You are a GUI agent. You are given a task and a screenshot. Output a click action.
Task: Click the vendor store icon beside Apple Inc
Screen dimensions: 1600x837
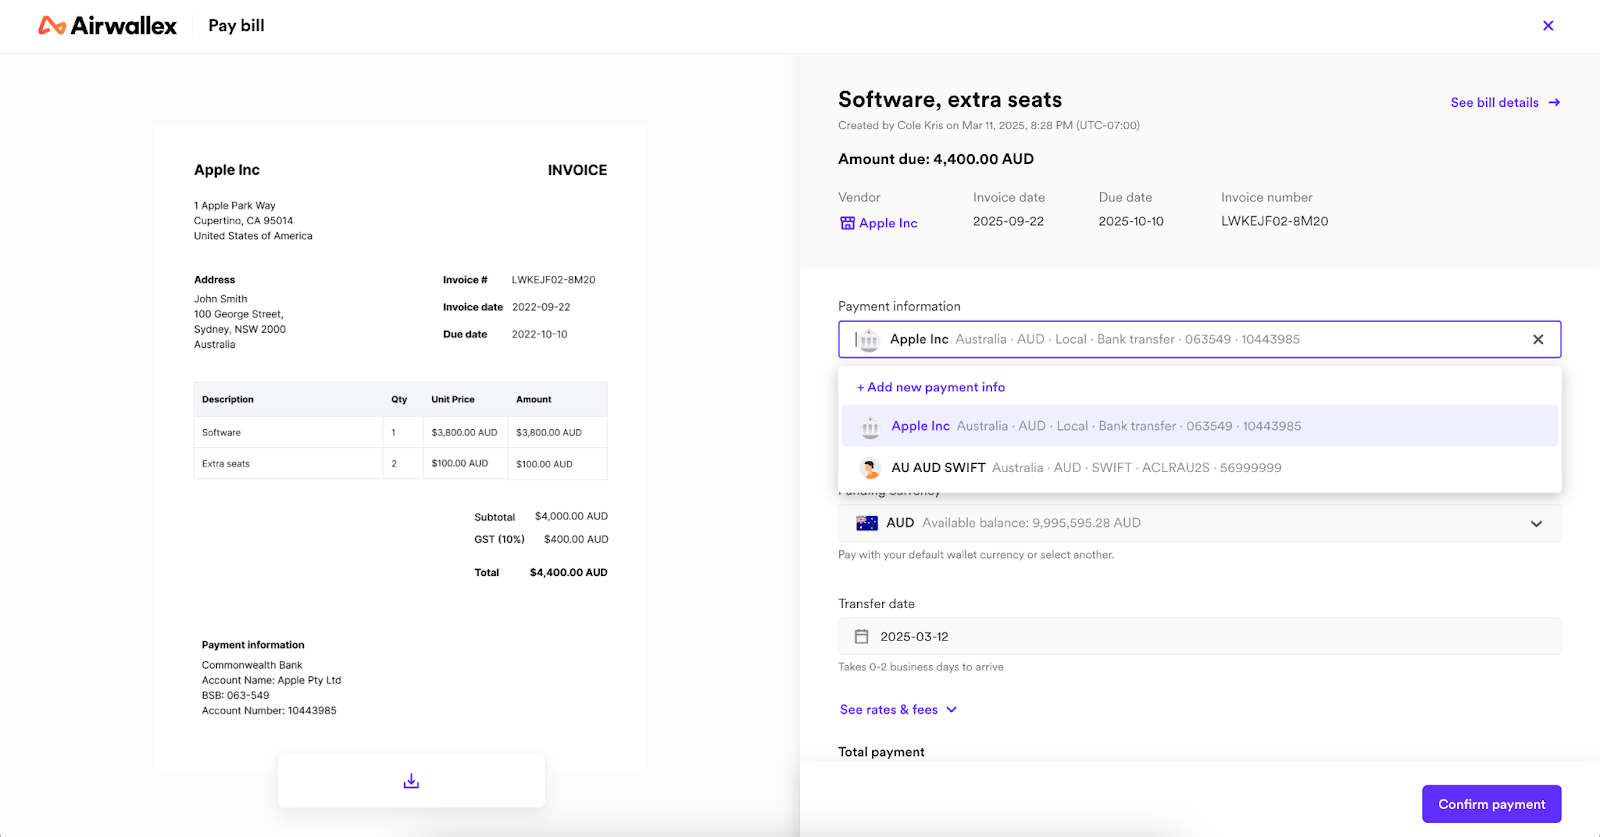[x=847, y=223]
